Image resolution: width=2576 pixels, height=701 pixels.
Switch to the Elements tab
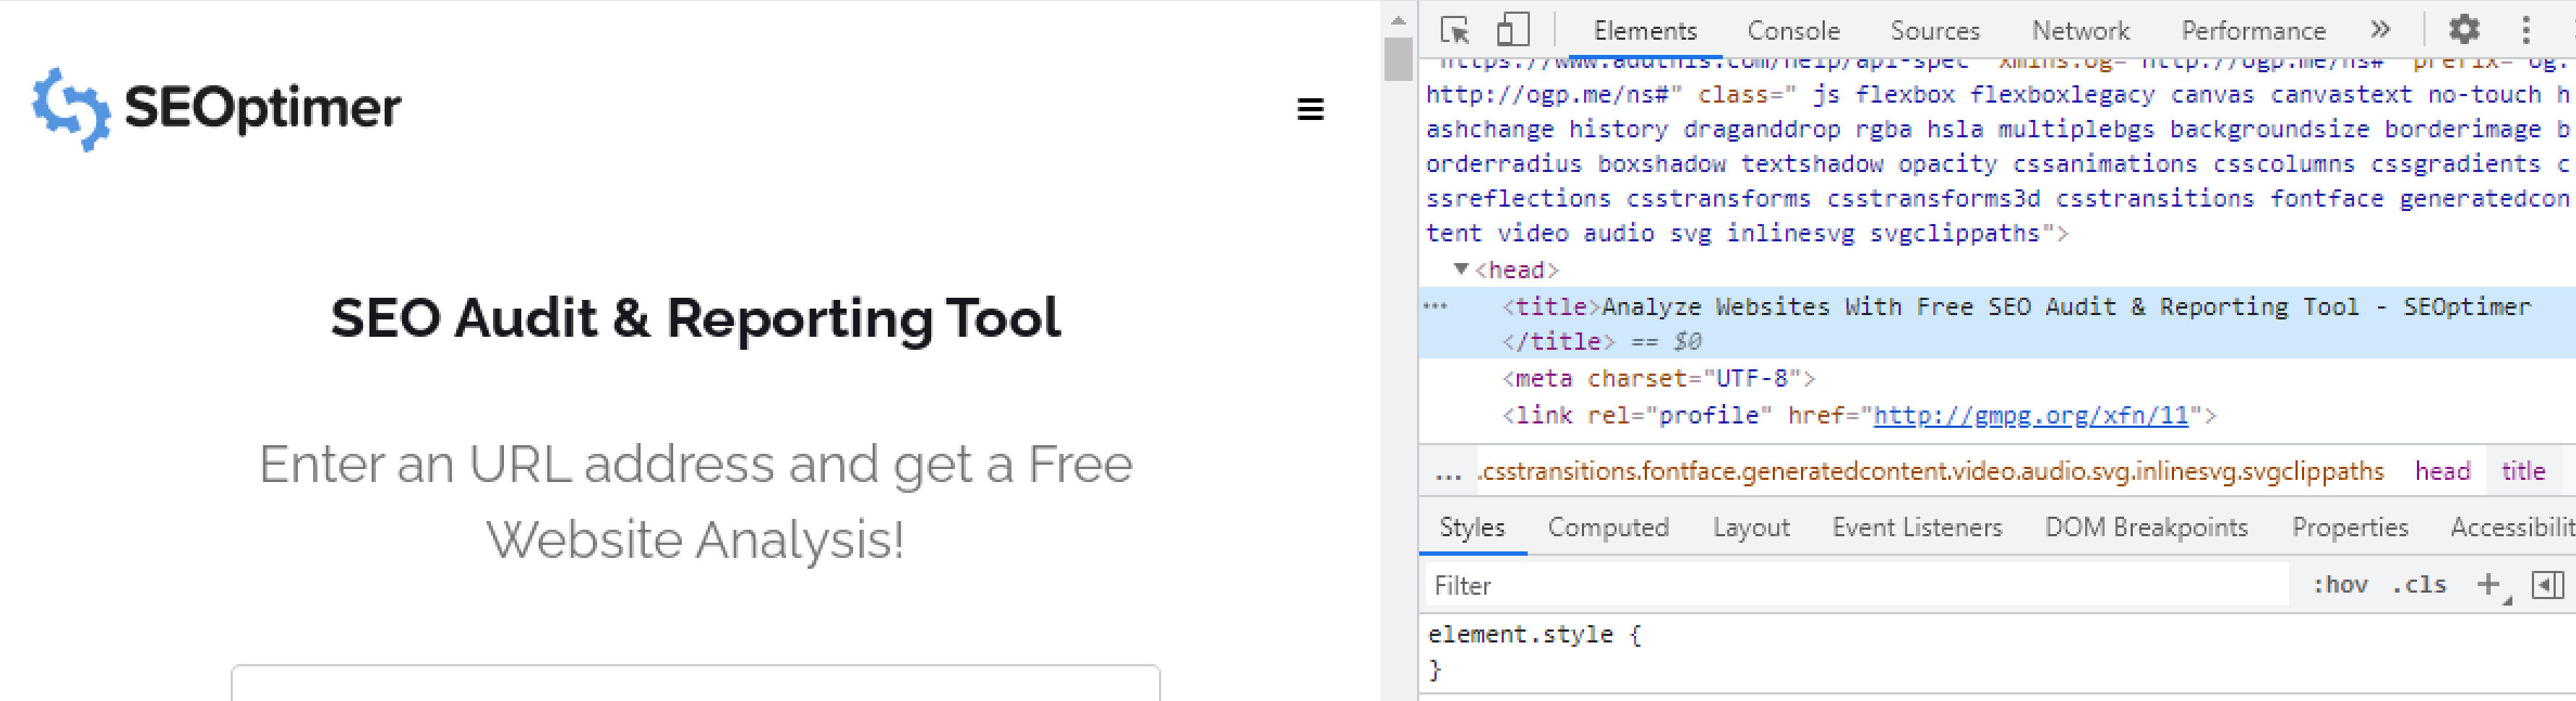coord(1645,31)
